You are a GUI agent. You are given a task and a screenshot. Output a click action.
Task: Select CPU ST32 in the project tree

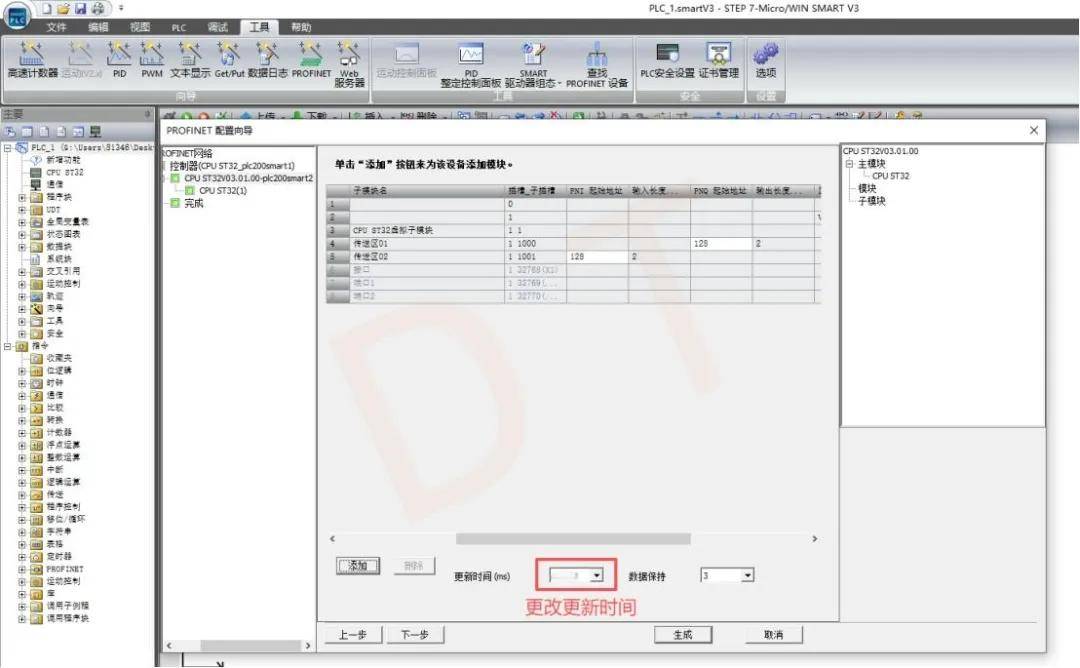(x=65, y=172)
